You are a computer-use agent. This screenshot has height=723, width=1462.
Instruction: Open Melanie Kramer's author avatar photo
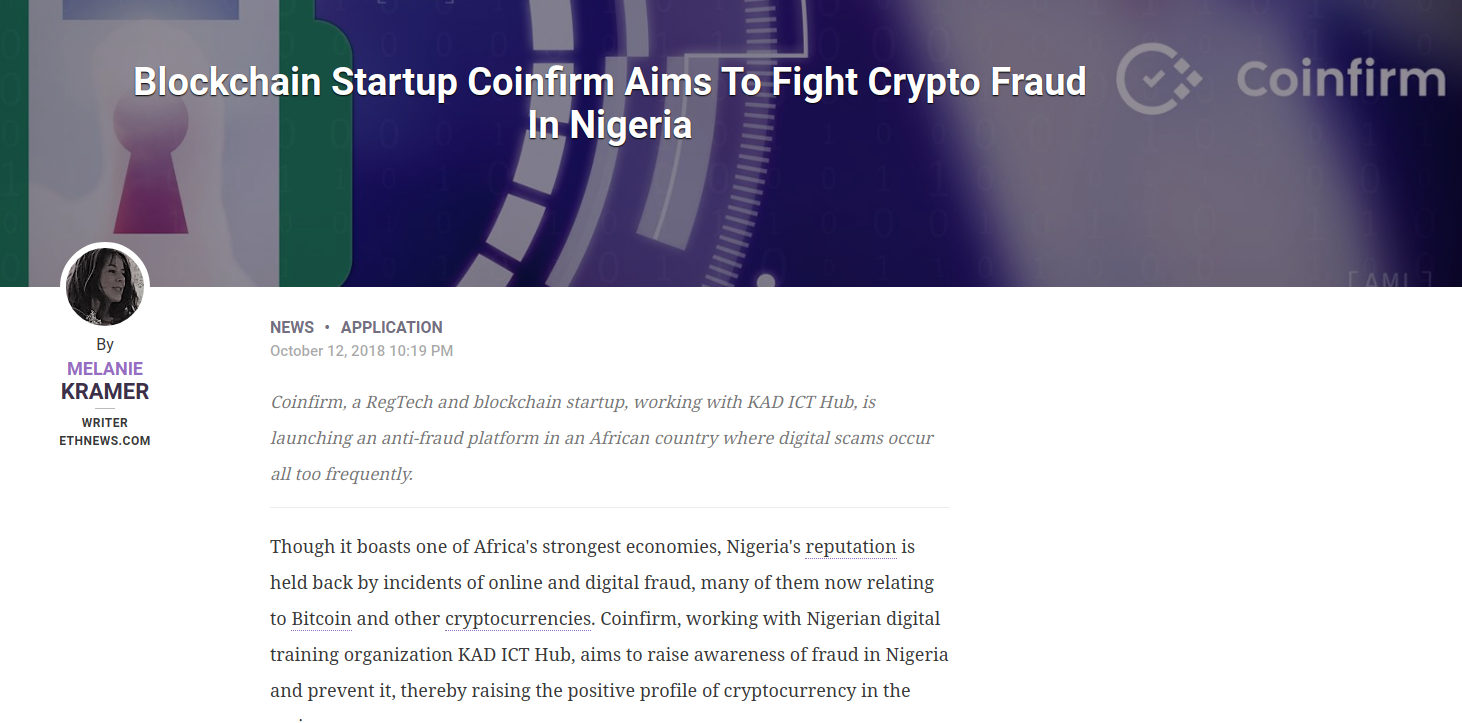coord(105,287)
